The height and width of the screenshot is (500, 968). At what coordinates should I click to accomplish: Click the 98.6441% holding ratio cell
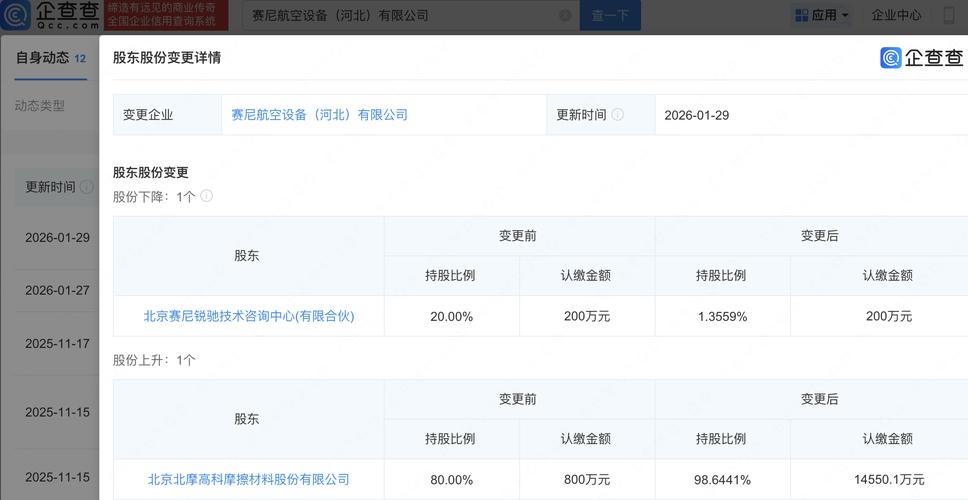pos(722,480)
